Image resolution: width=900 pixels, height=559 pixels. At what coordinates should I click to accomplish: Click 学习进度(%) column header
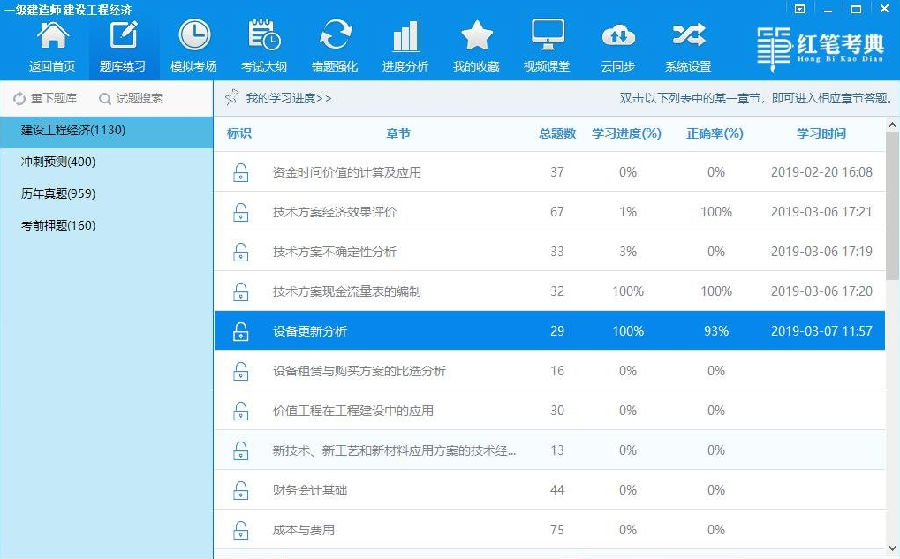627,134
